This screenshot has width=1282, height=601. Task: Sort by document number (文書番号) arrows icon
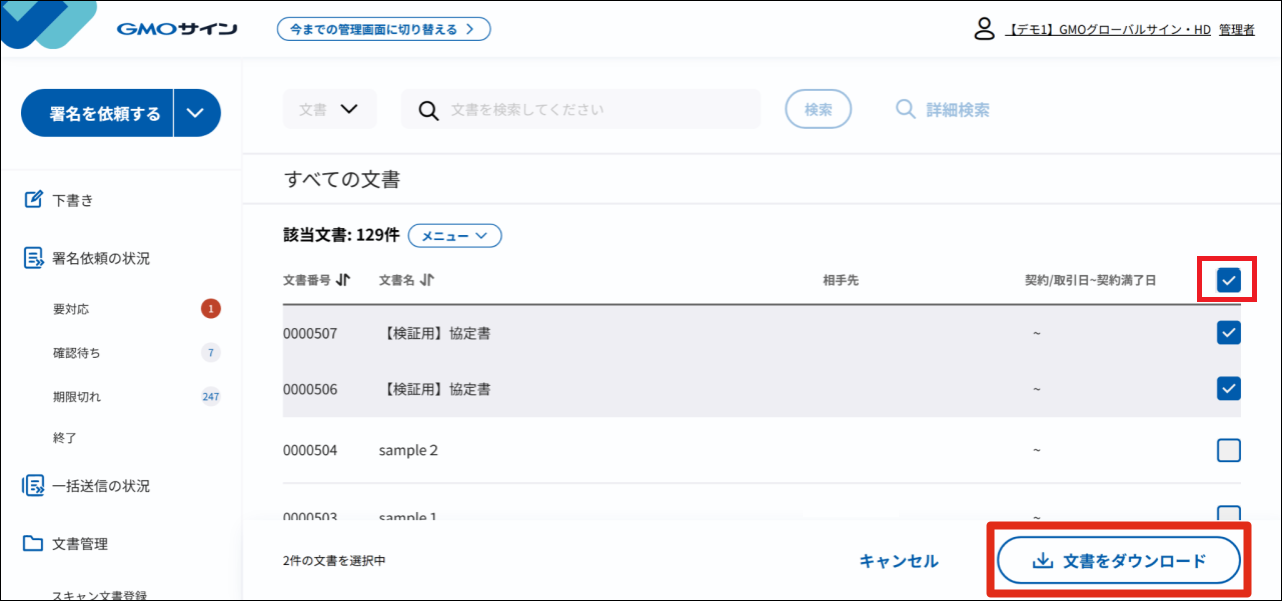point(344,280)
